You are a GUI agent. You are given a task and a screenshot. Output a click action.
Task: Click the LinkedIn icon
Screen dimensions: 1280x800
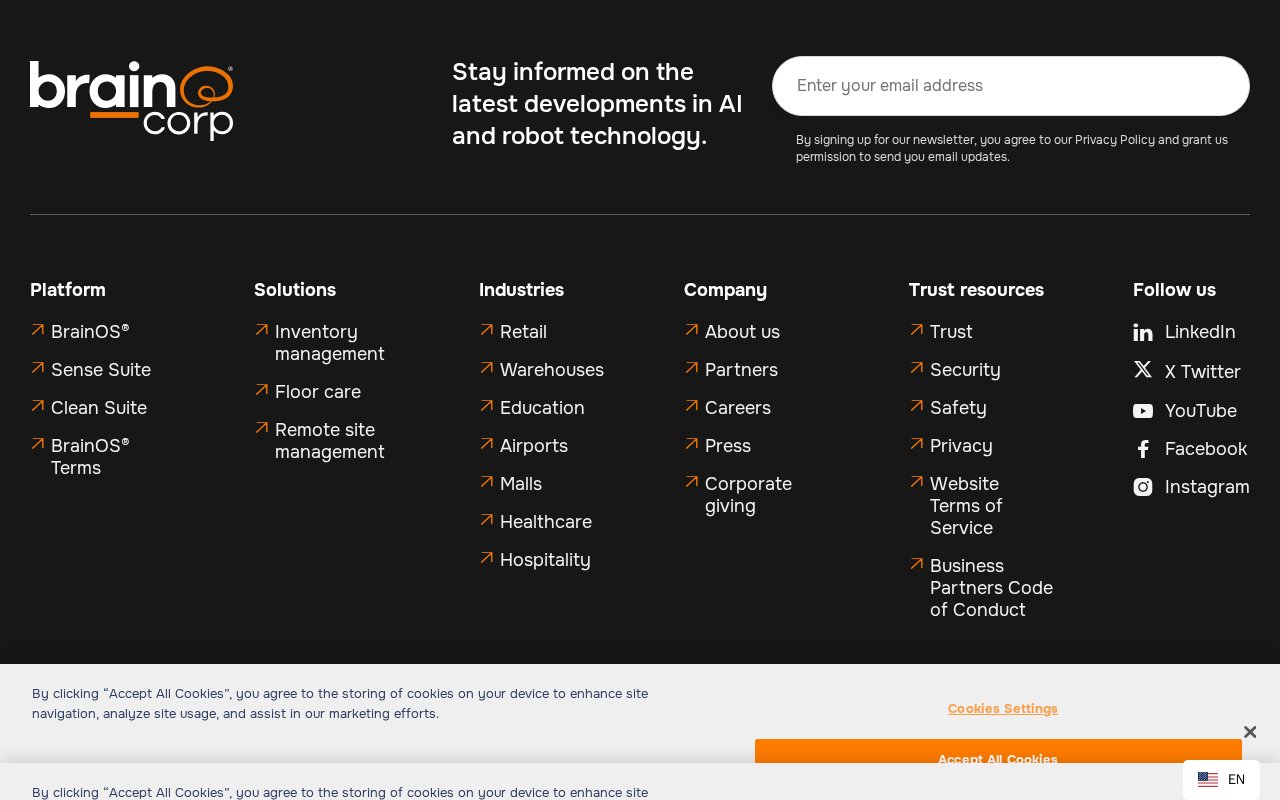pyautogui.click(x=1143, y=332)
